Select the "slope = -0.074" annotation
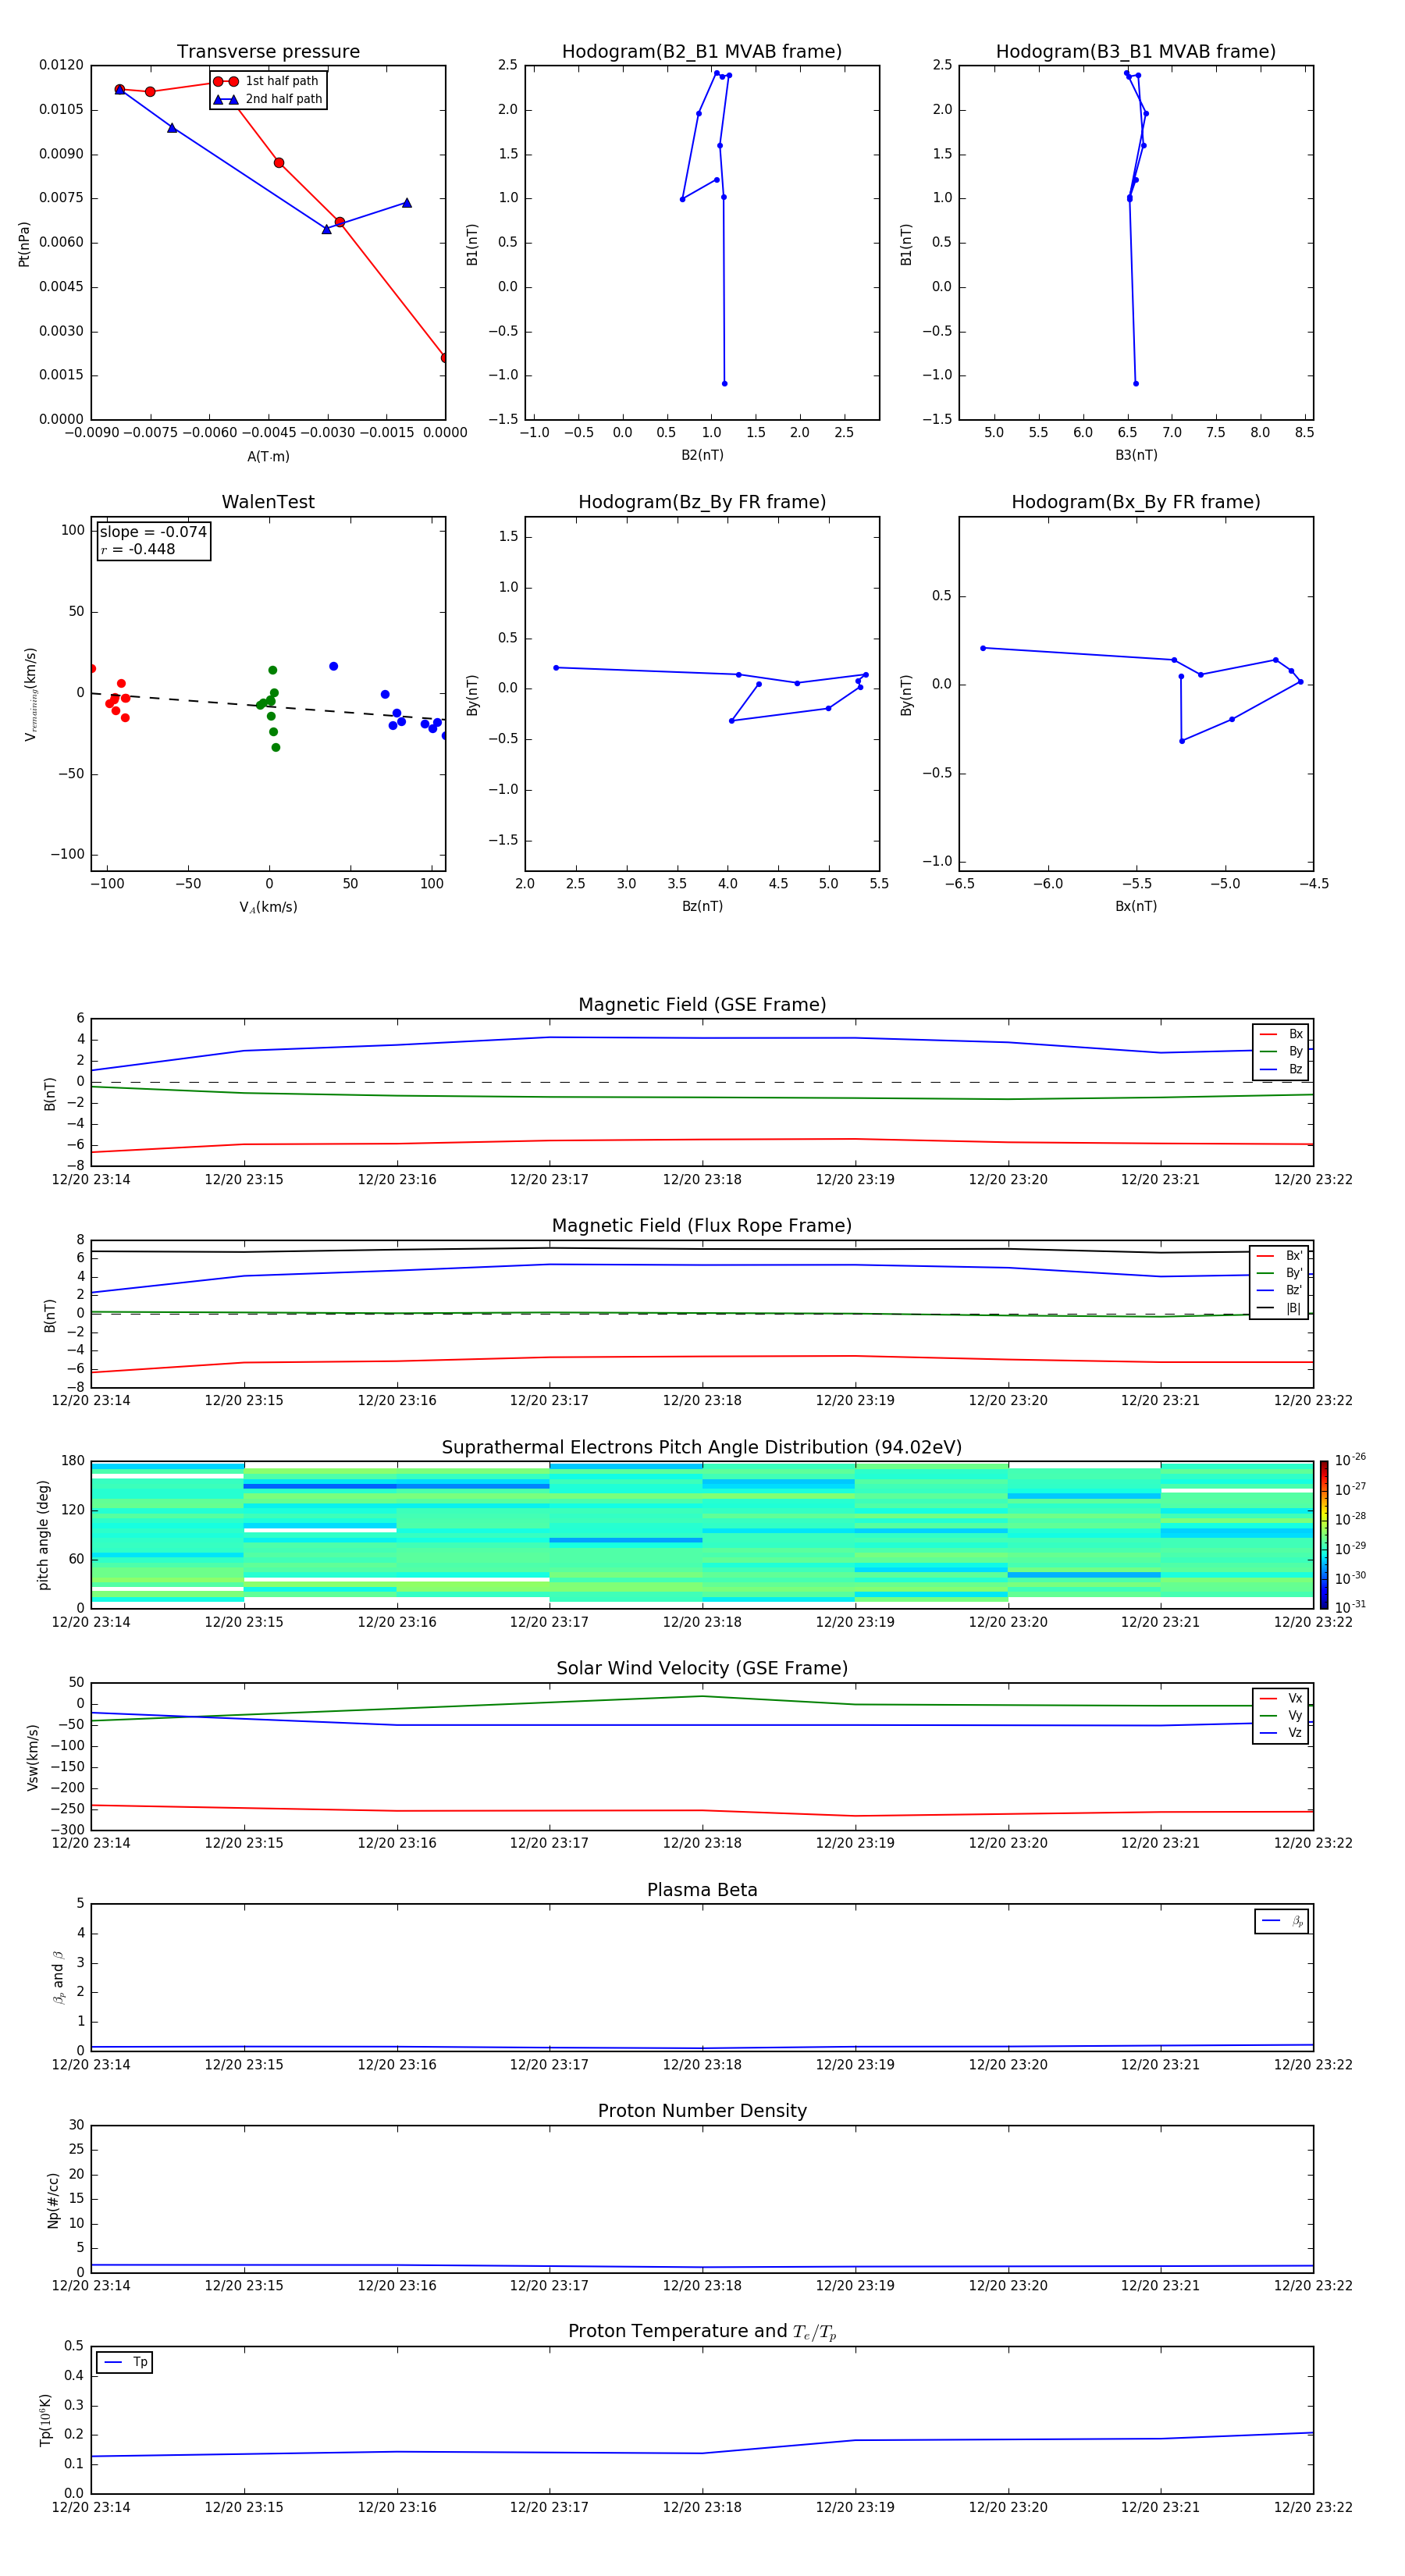 tap(153, 532)
